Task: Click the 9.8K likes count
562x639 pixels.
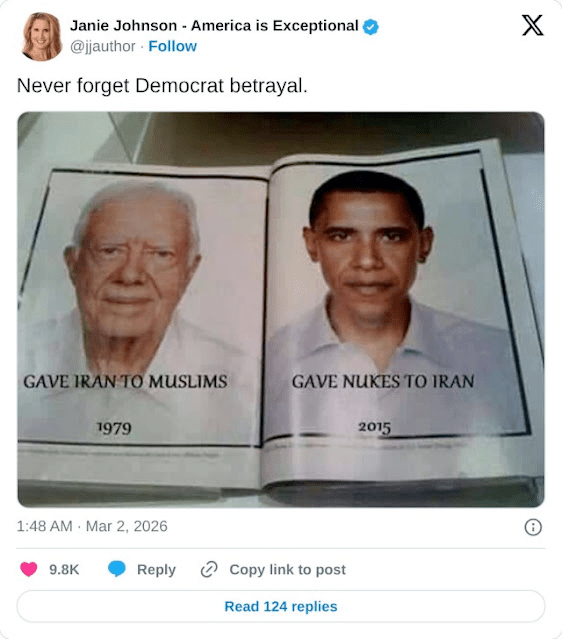Action: 64,569
